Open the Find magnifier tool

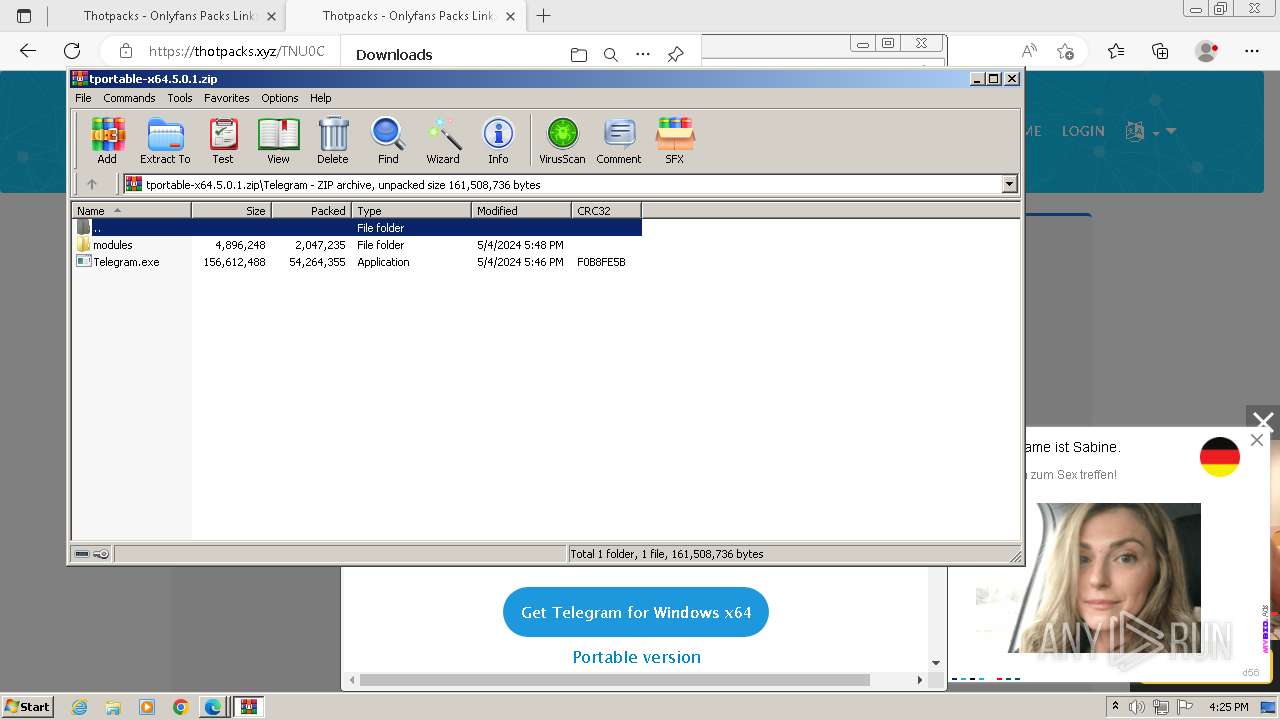point(388,140)
